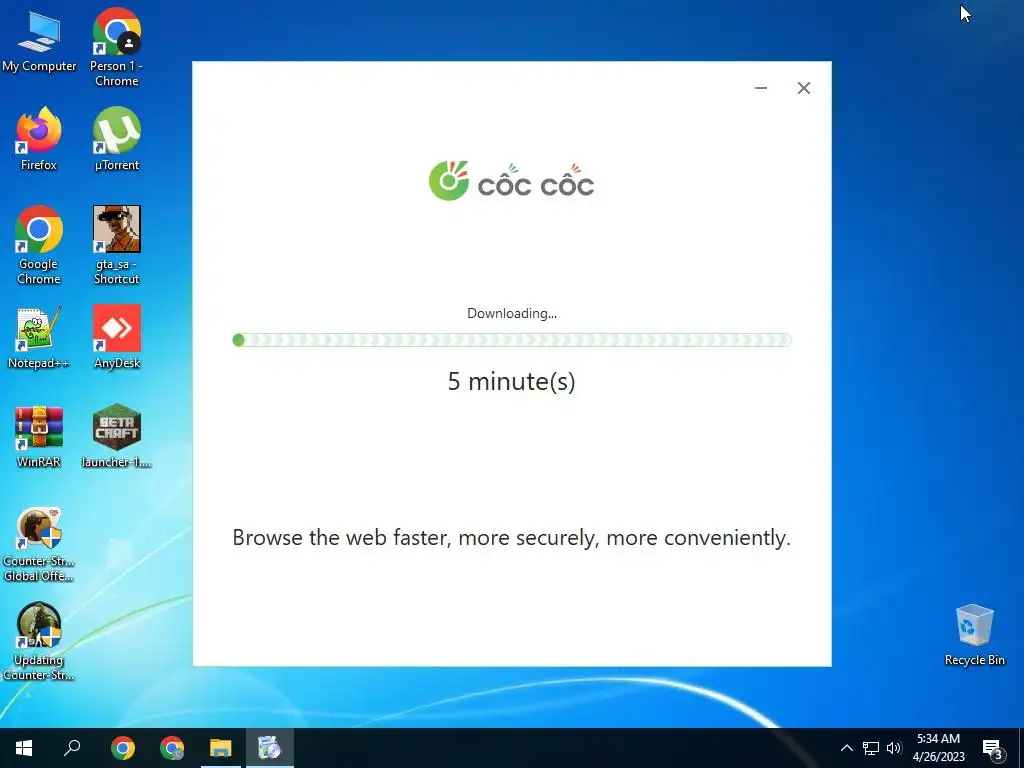This screenshot has width=1024, height=768.
Task: Select the Notepad++ desktop shortcut
Action: [39, 337]
